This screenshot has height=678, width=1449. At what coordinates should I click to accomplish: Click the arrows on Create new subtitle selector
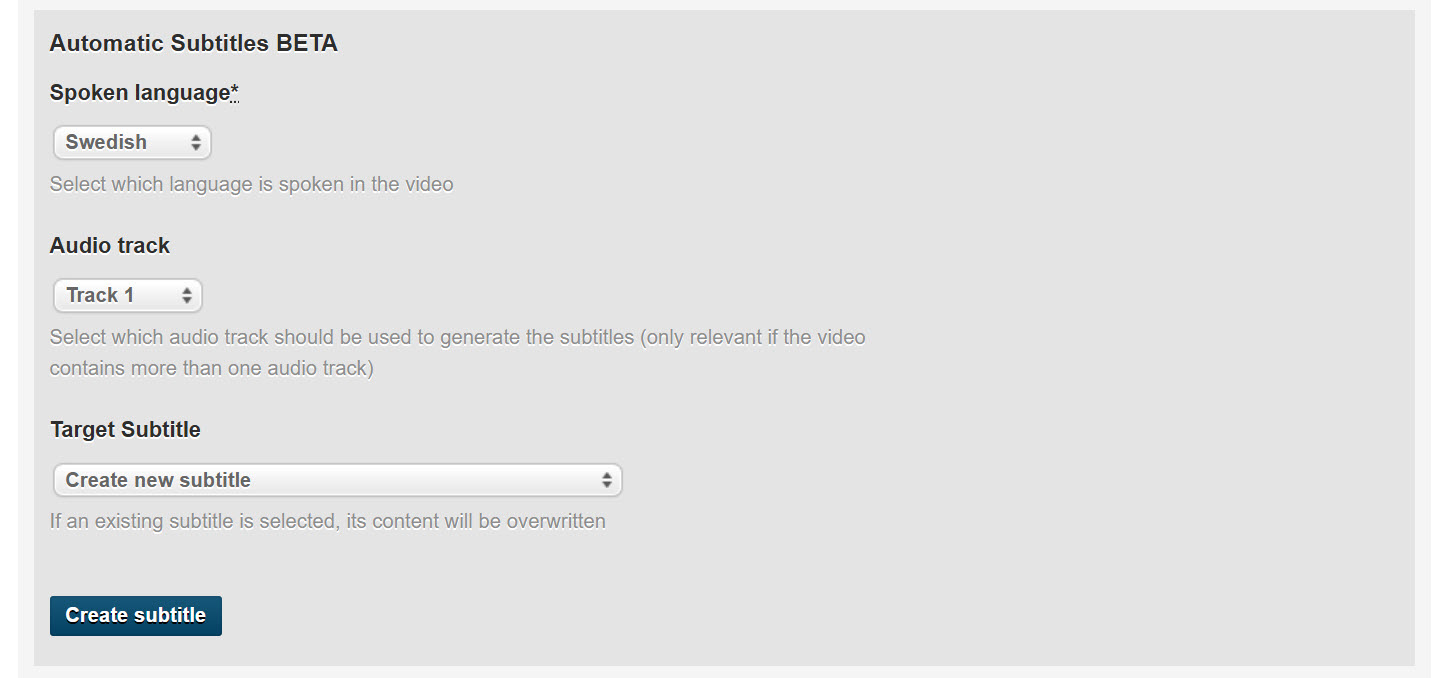(x=606, y=480)
